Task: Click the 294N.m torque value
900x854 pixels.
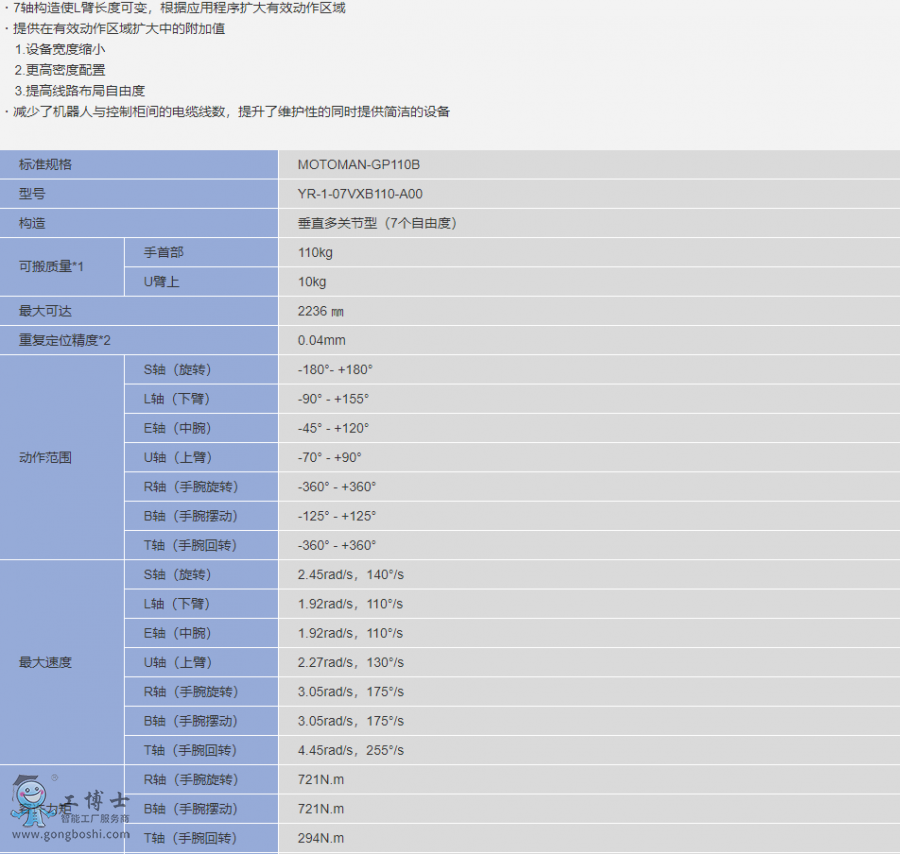Action: tap(320, 838)
